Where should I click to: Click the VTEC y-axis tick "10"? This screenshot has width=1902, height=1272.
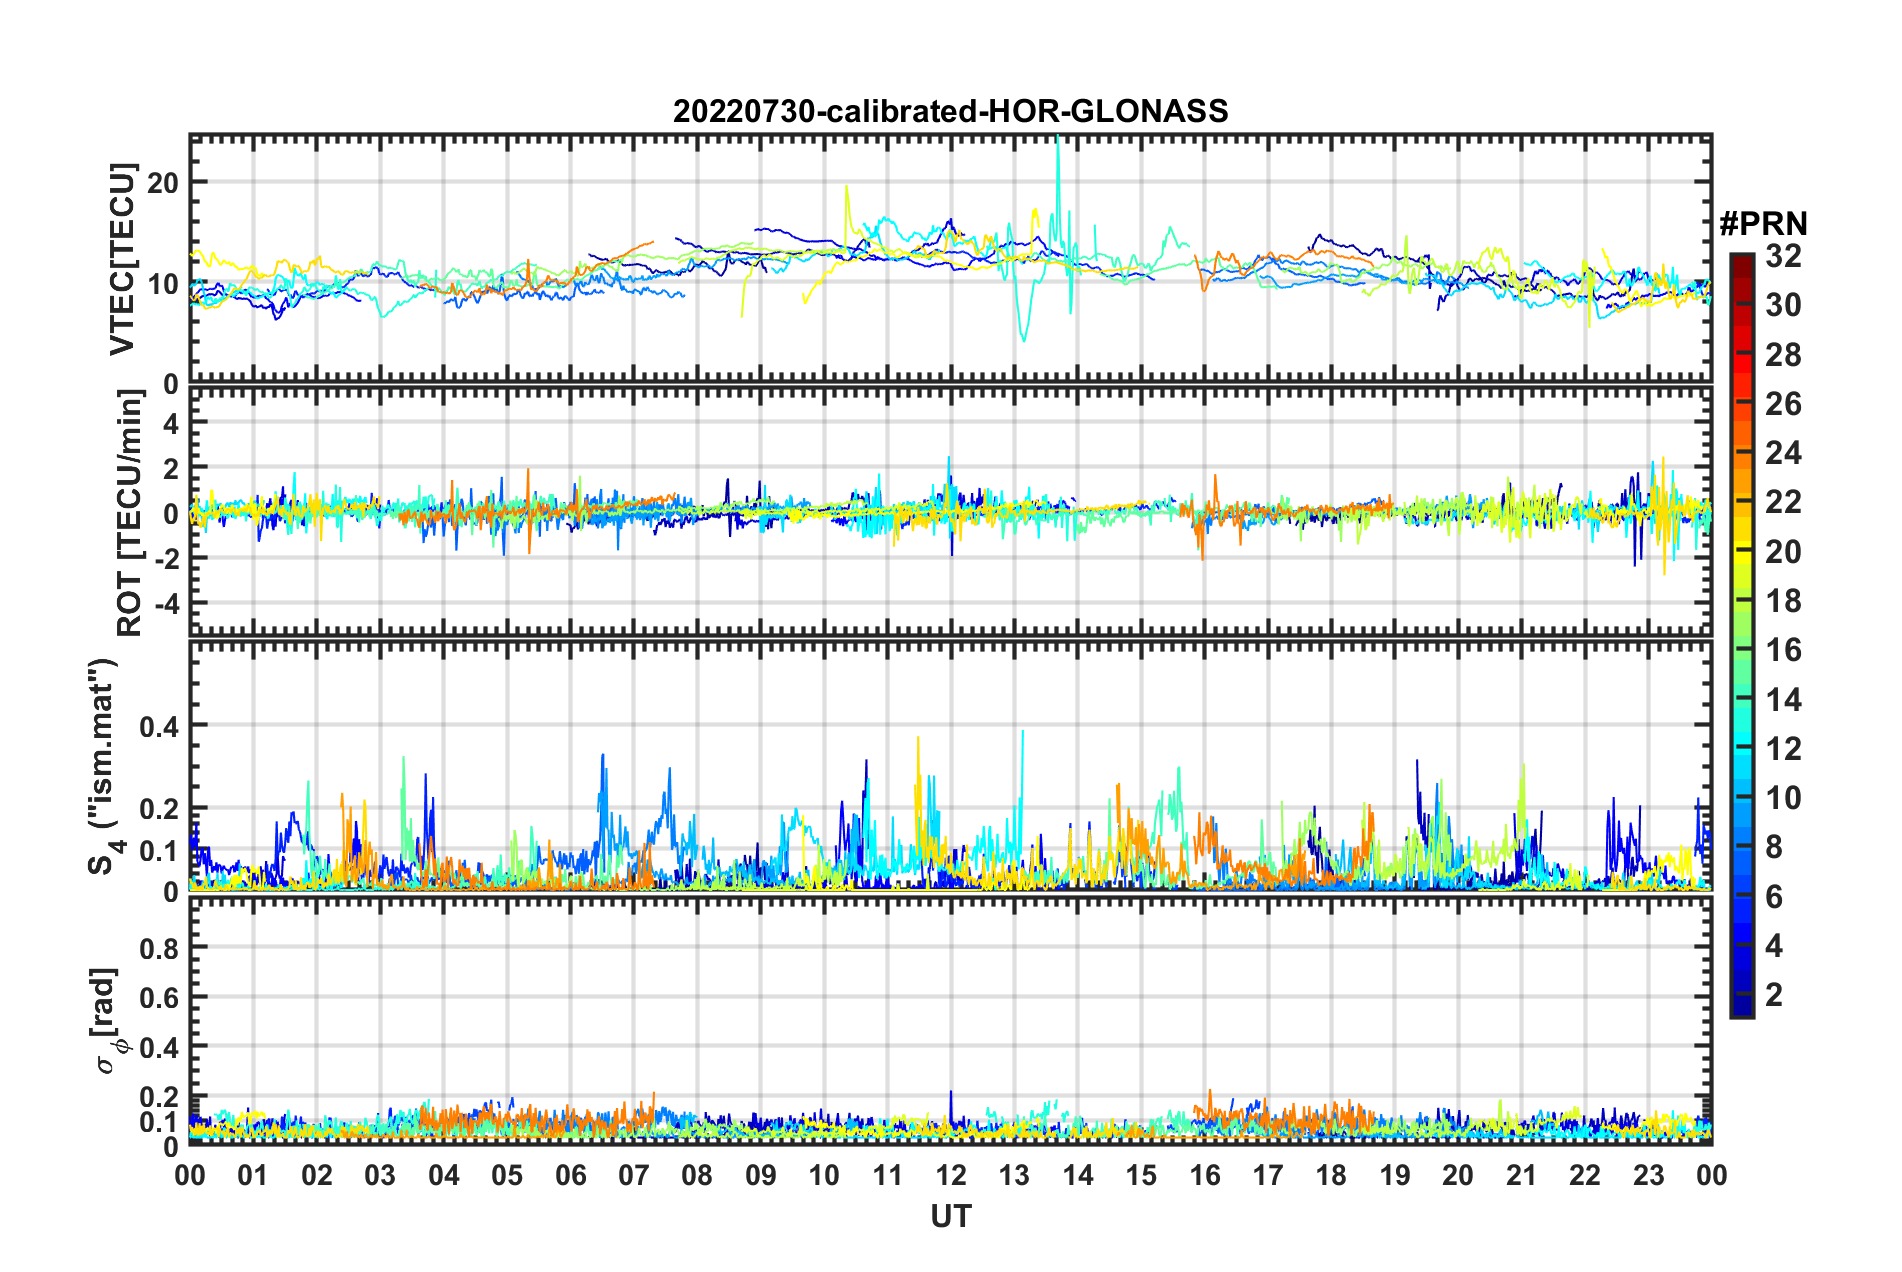click(163, 283)
